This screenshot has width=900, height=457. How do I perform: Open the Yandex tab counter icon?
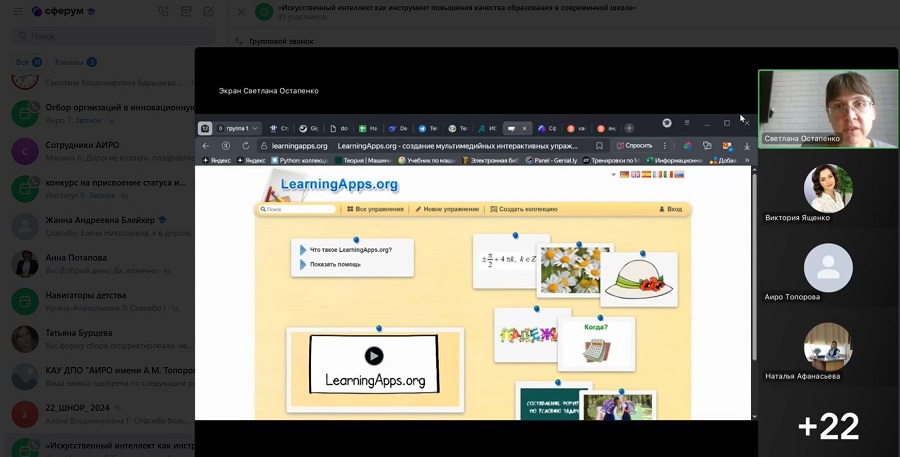pyautogui.click(x=205, y=129)
